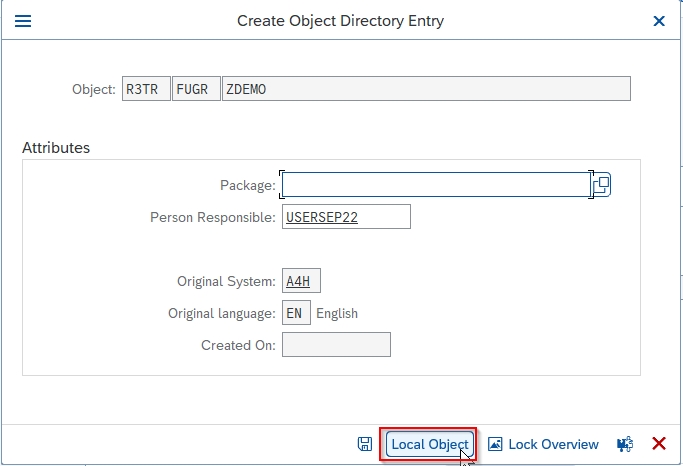Click the Original System field A4H
Image resolution: width=683 pixels, height=466 pixels.
(301, 281)
